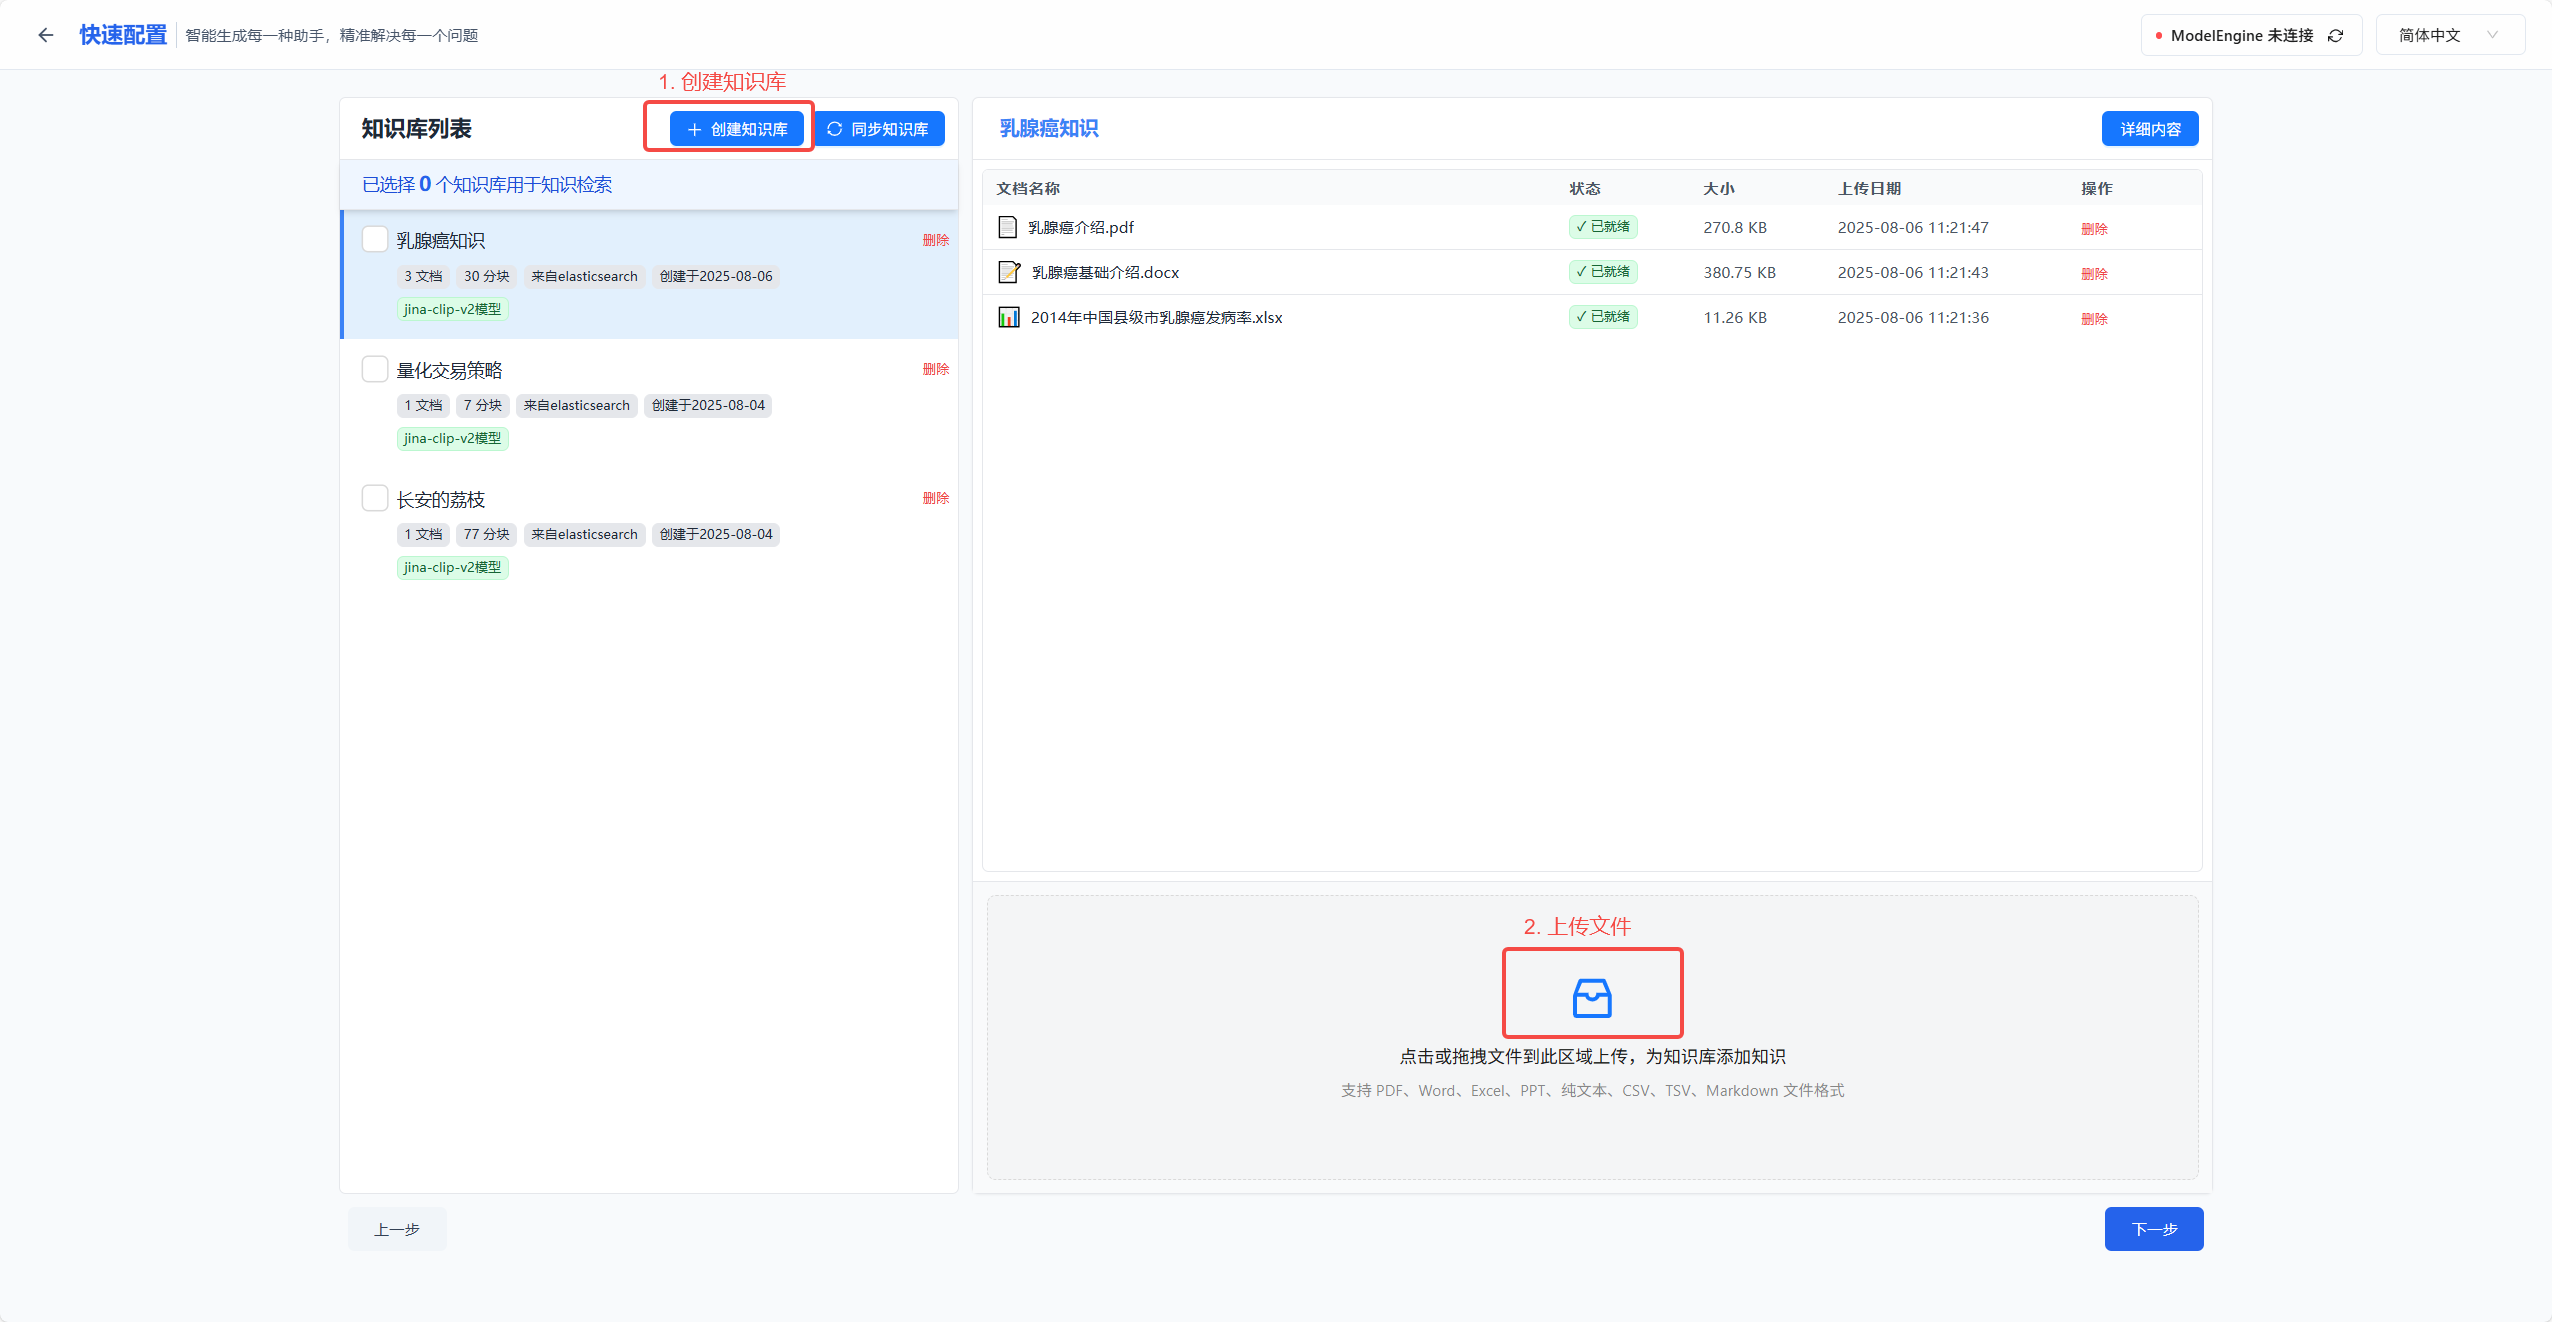2552x1322 pixels.
Task: Click the ModelEngine refresh icon
Action: coord(2336,35)
